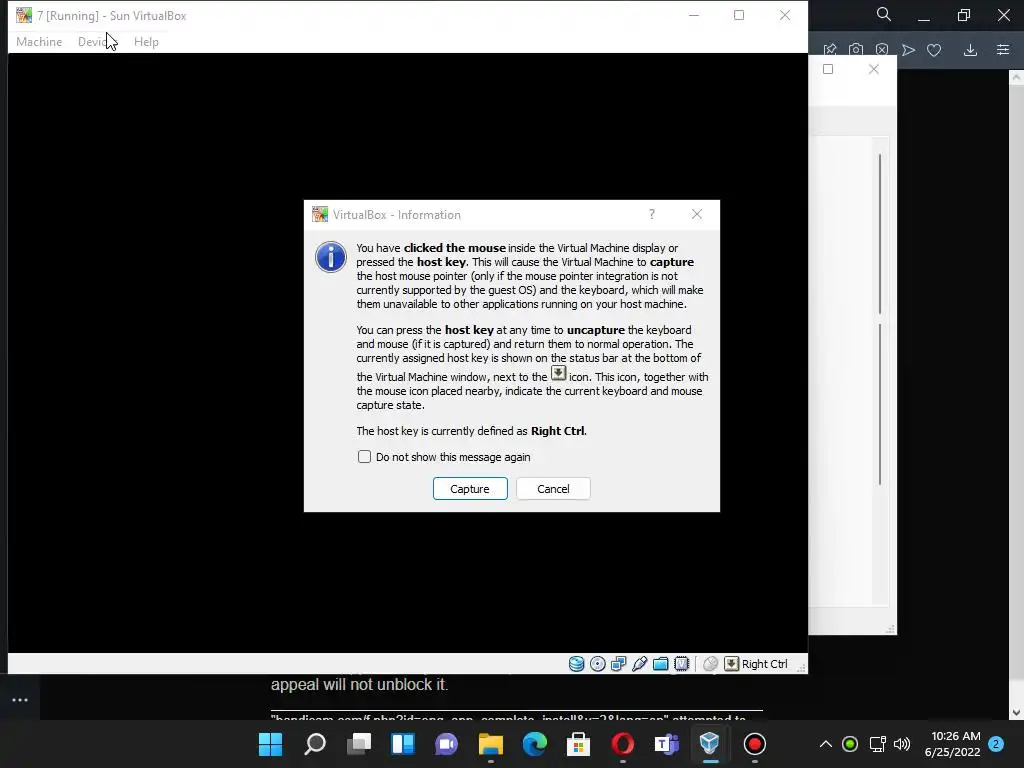The image size is (1024, 768).
Task: Click the volume speaker tray icon
Action: pos(901,744)
